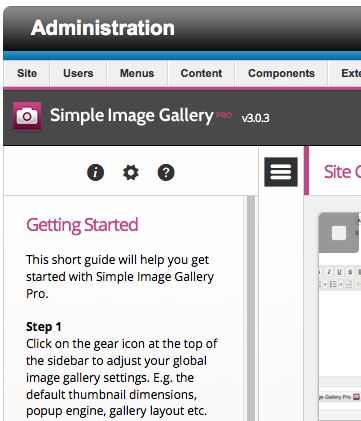Open the help question mark icon
The image size is (361, 421).
[166, 173]
